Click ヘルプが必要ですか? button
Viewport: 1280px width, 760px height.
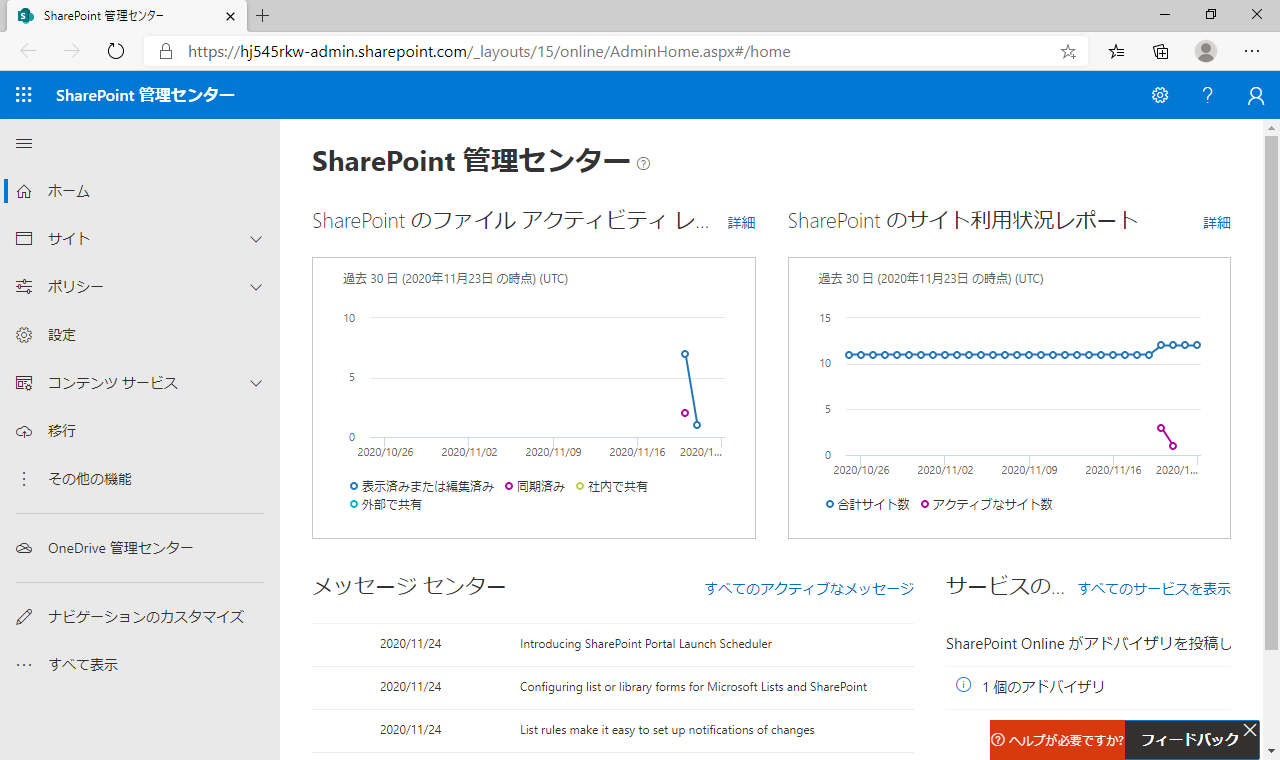(x=1057, y=740)
